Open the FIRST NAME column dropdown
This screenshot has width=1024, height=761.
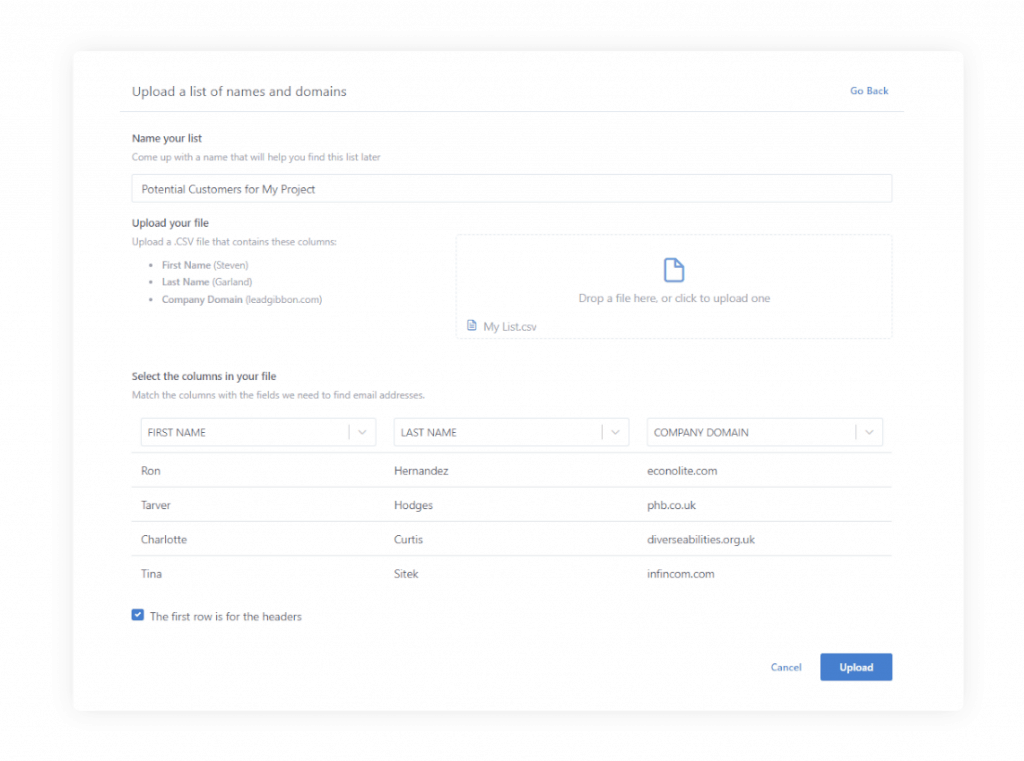click(363, 431)
